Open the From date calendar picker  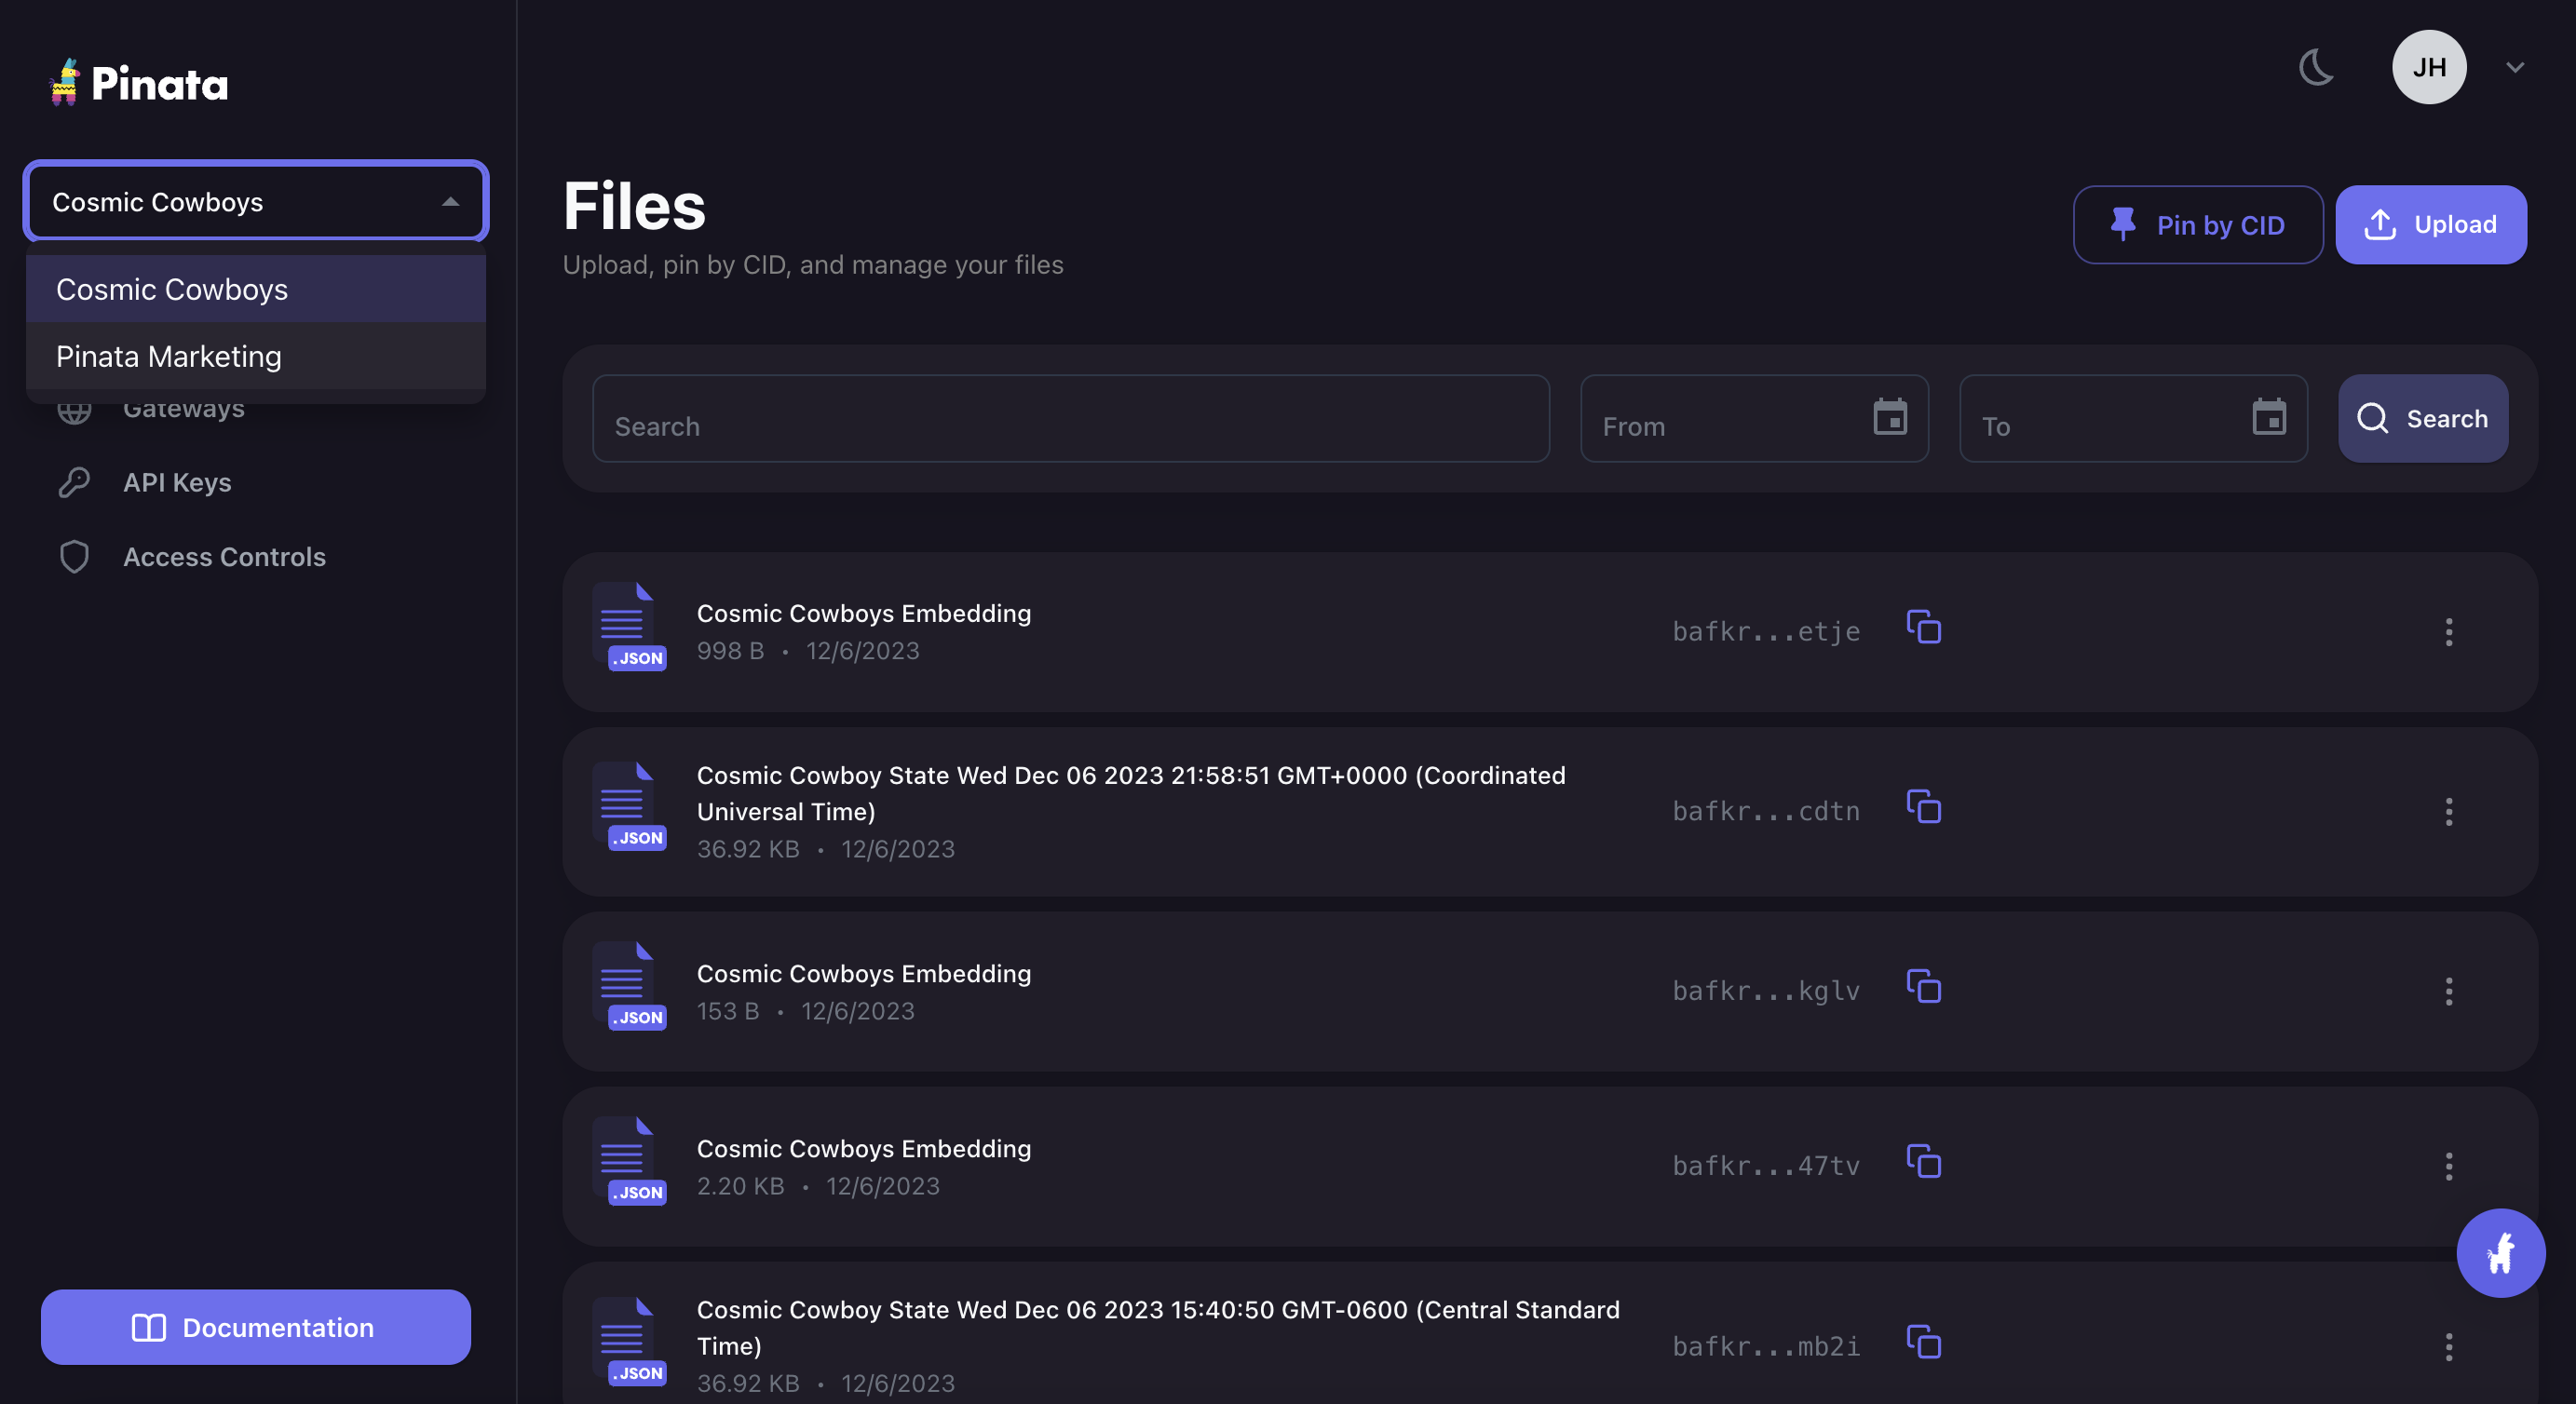[1889, 416]
